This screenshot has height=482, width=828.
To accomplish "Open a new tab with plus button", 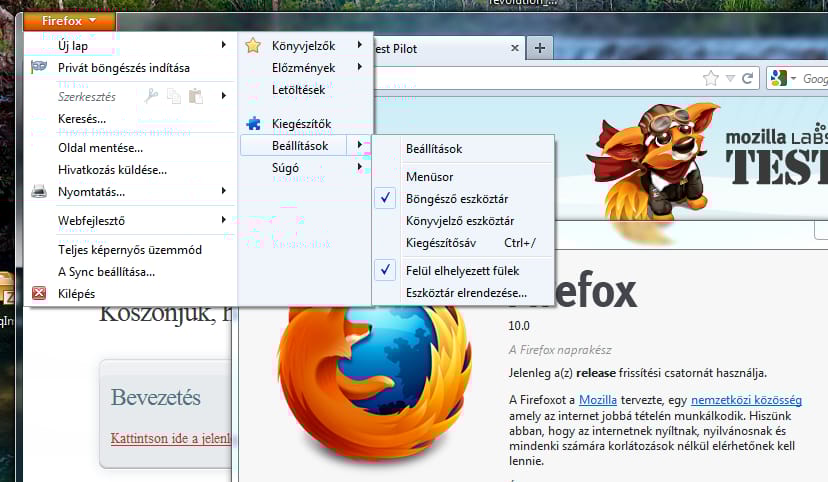I will 539,48.
